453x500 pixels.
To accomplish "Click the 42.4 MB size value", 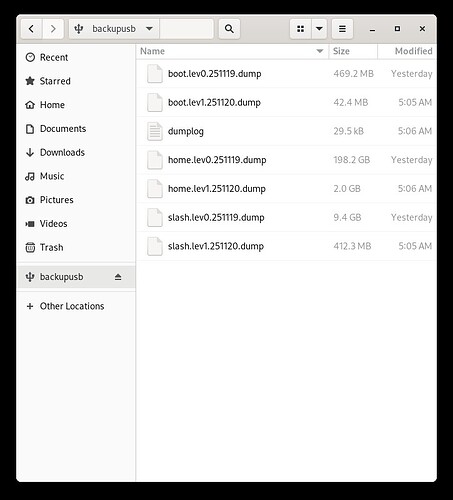I will click(x=351, y=102).
